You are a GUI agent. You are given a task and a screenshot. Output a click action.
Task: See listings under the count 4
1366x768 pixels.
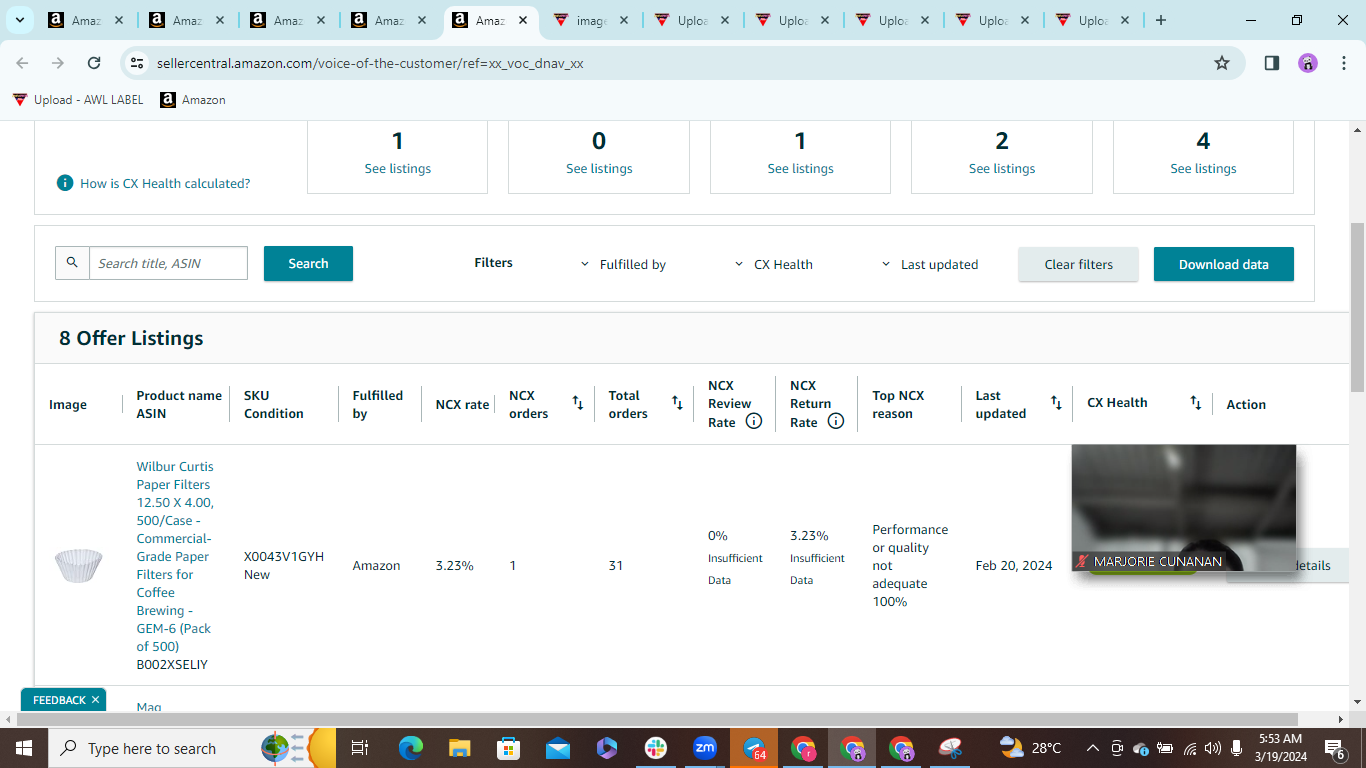pos(1203,168)
